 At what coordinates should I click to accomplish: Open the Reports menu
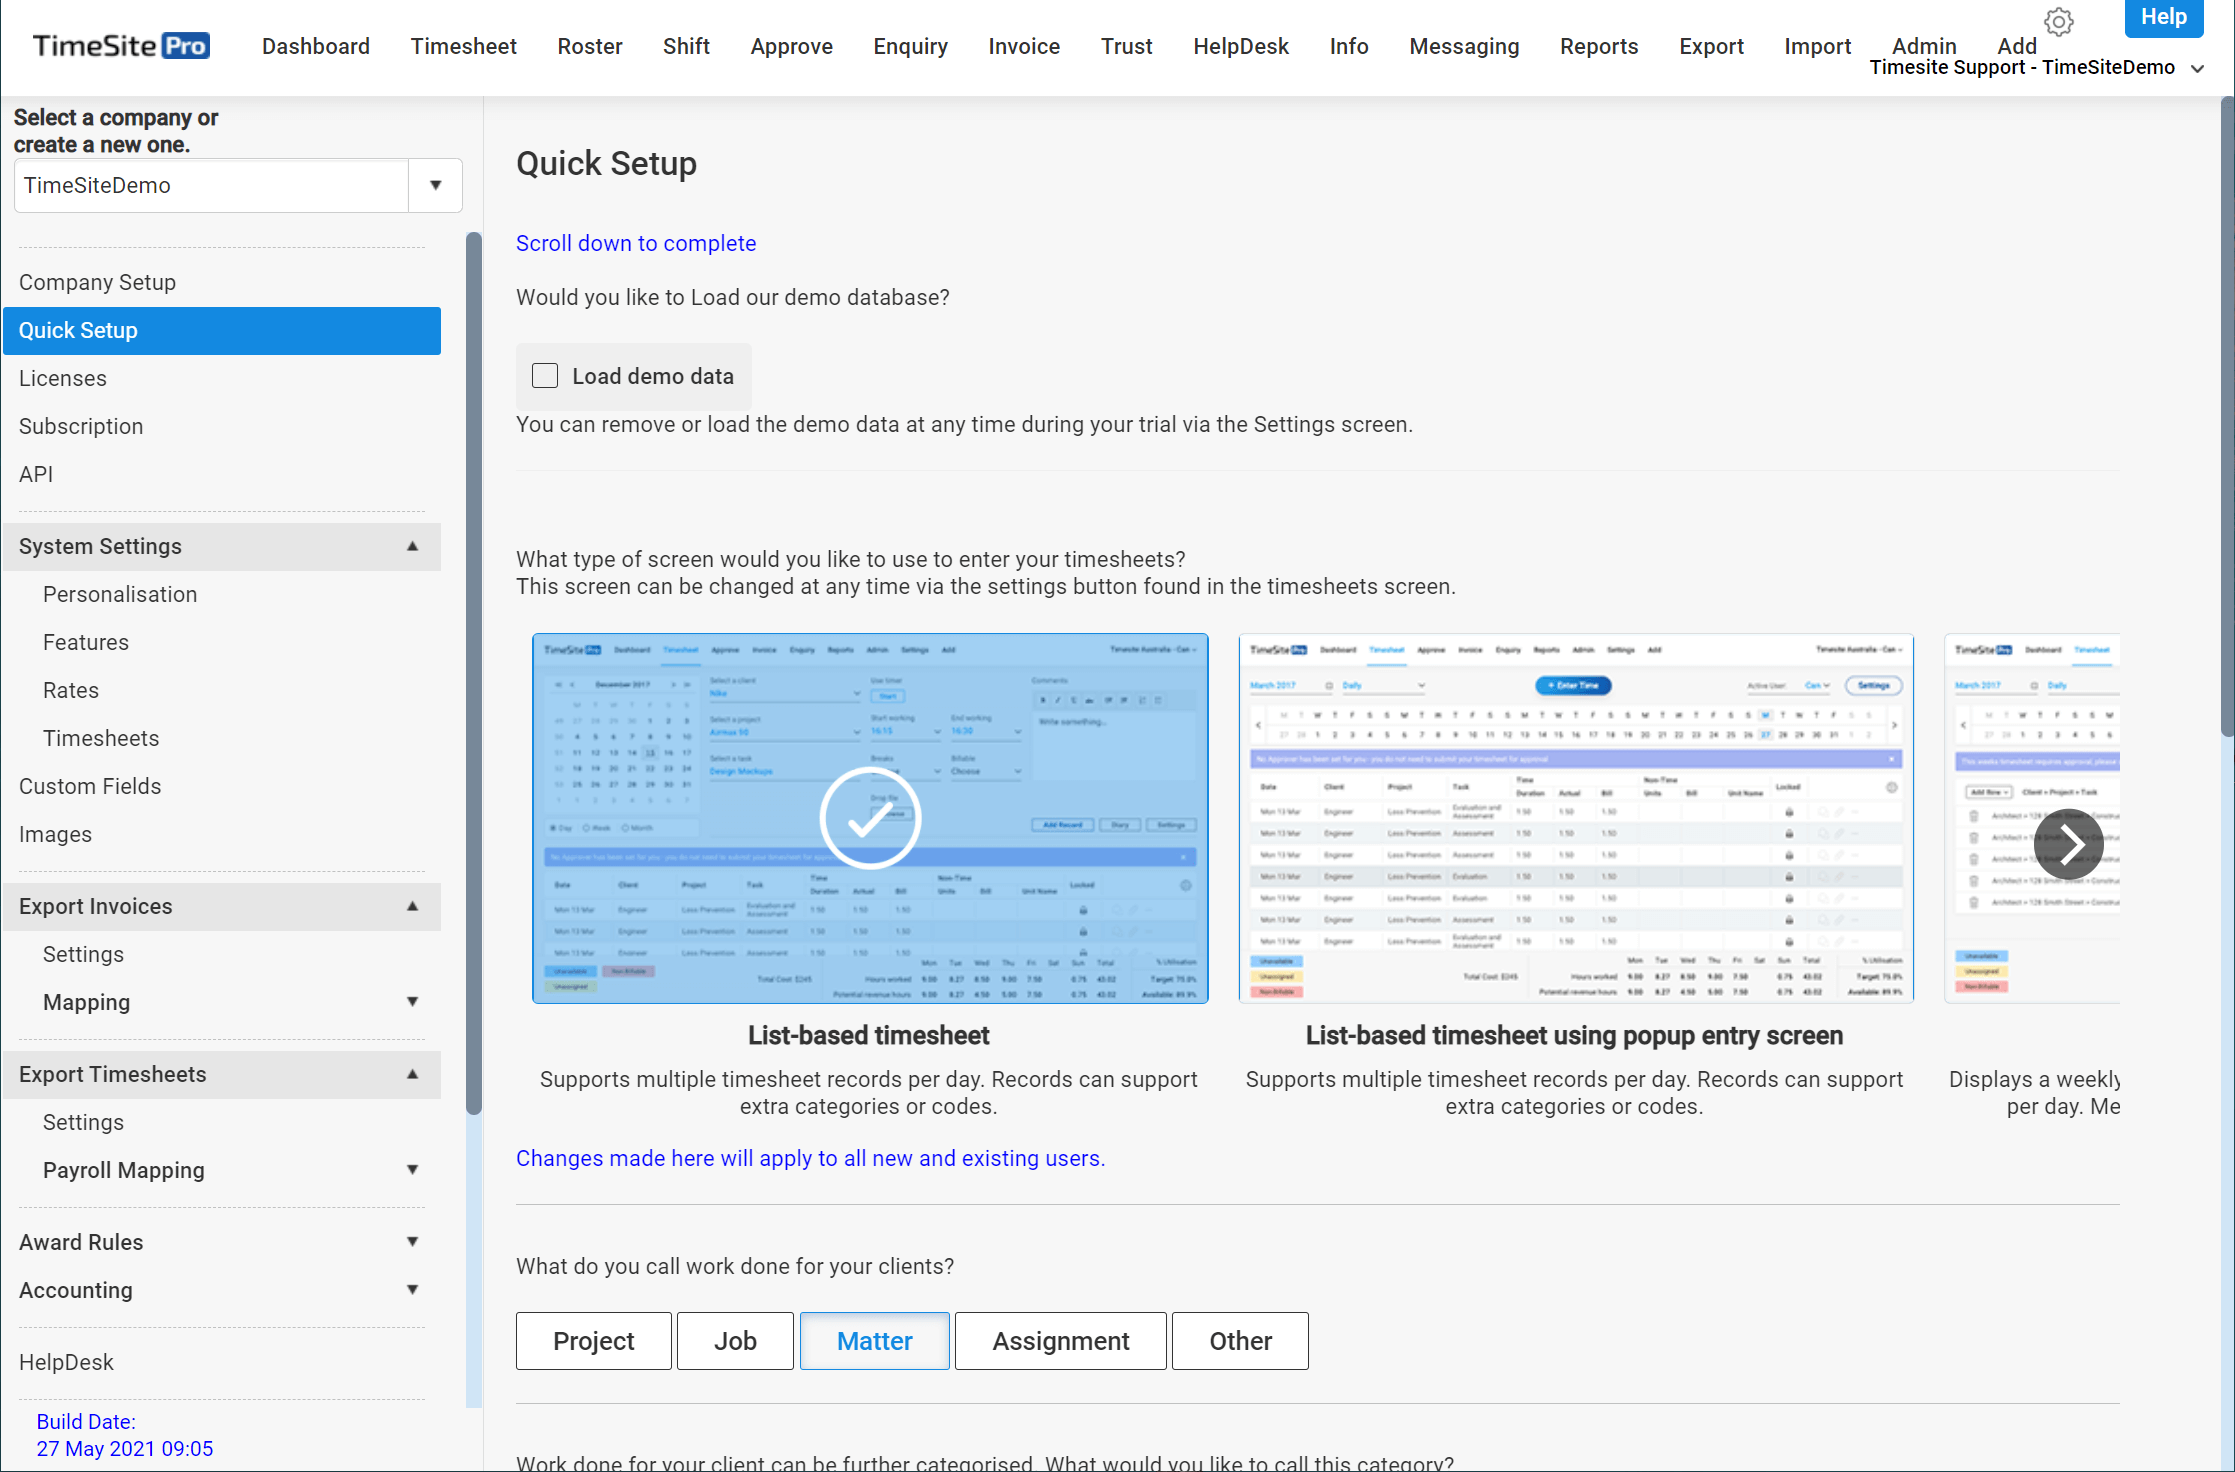click(x=1599, y=46)
